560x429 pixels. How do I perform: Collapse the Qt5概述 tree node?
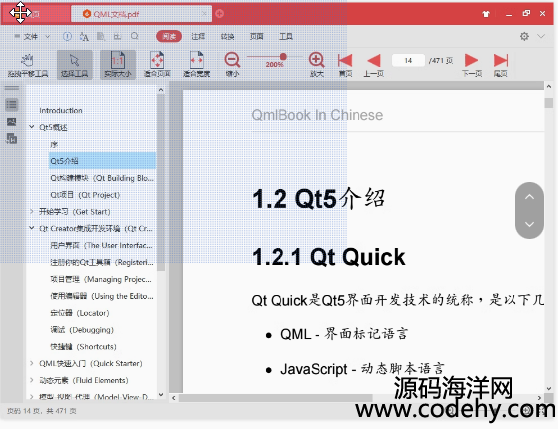(32, 127)
